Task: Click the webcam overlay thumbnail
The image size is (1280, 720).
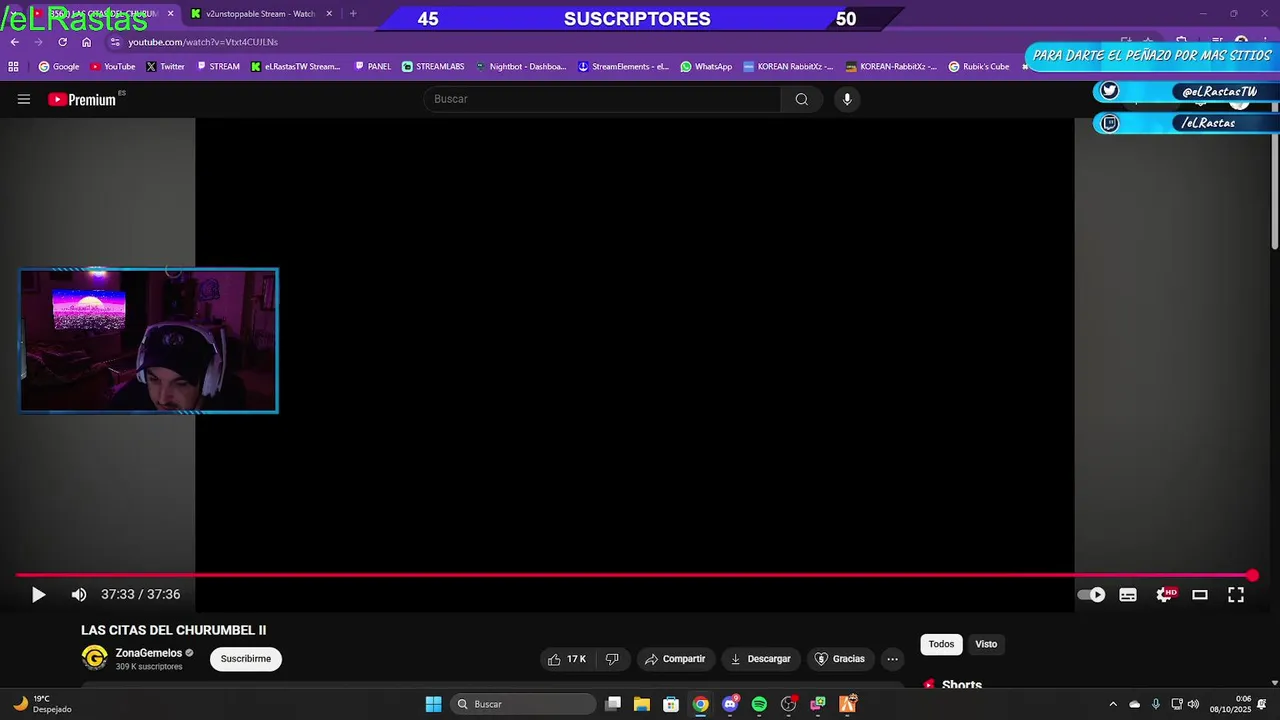Action: point(149,341)
